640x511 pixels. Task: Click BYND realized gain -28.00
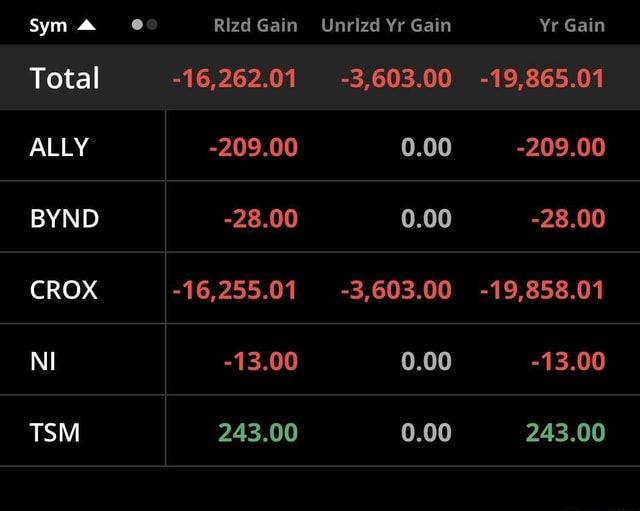[261, 218]
